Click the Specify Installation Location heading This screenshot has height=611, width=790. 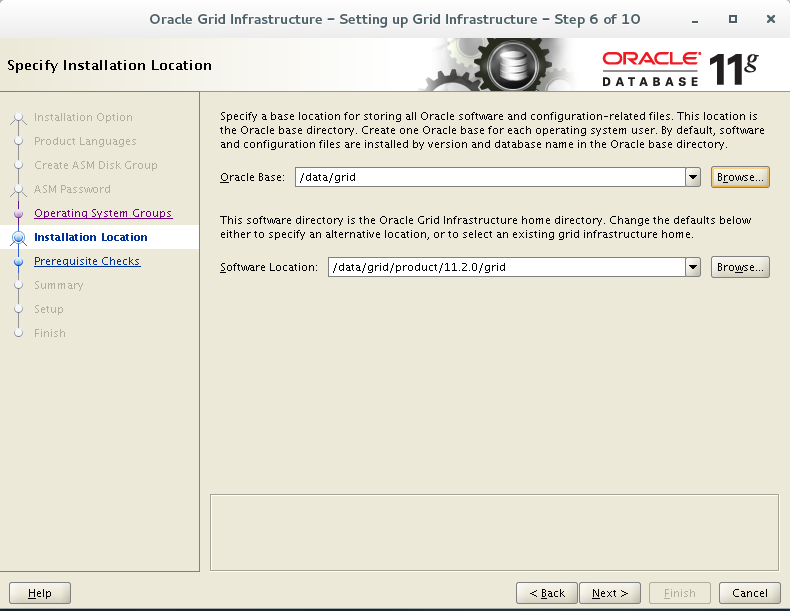tap(109, 65)
